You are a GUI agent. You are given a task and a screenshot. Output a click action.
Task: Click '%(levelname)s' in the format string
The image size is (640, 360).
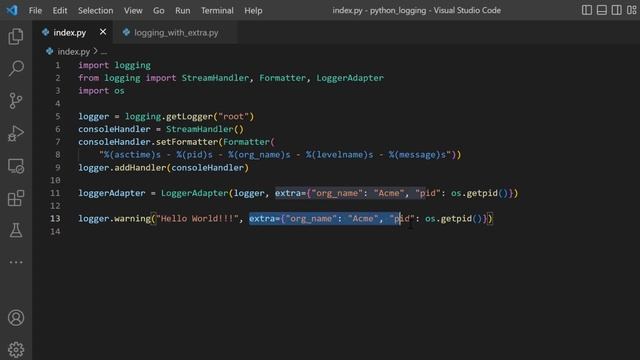point(339,155)
